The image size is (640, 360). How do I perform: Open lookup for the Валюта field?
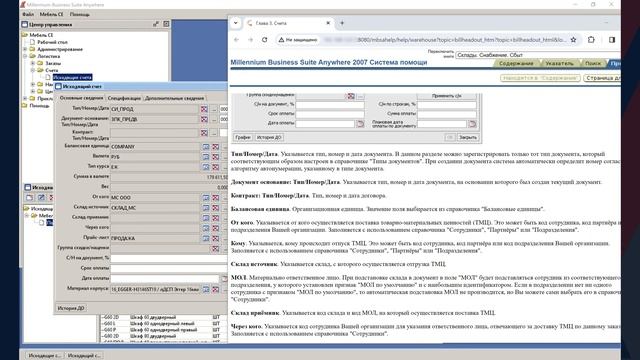206,157
